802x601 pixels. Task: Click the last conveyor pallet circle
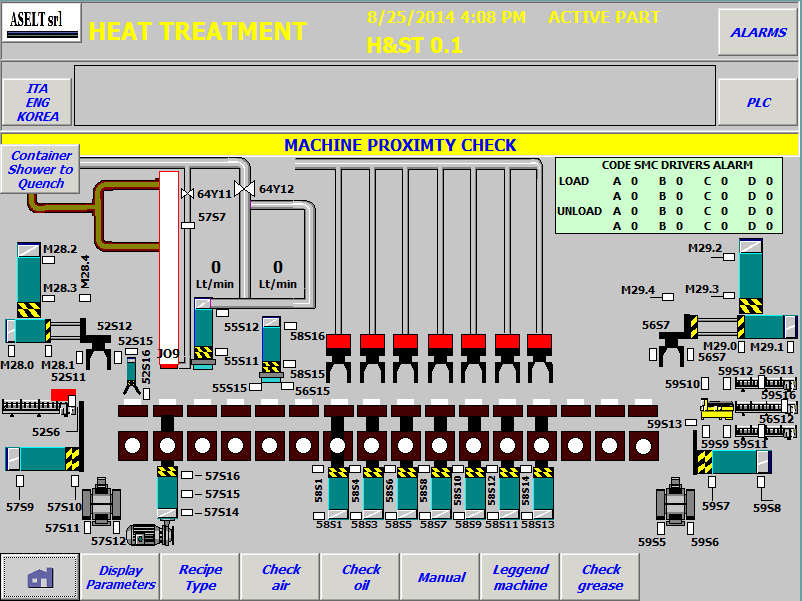point(643,446)
